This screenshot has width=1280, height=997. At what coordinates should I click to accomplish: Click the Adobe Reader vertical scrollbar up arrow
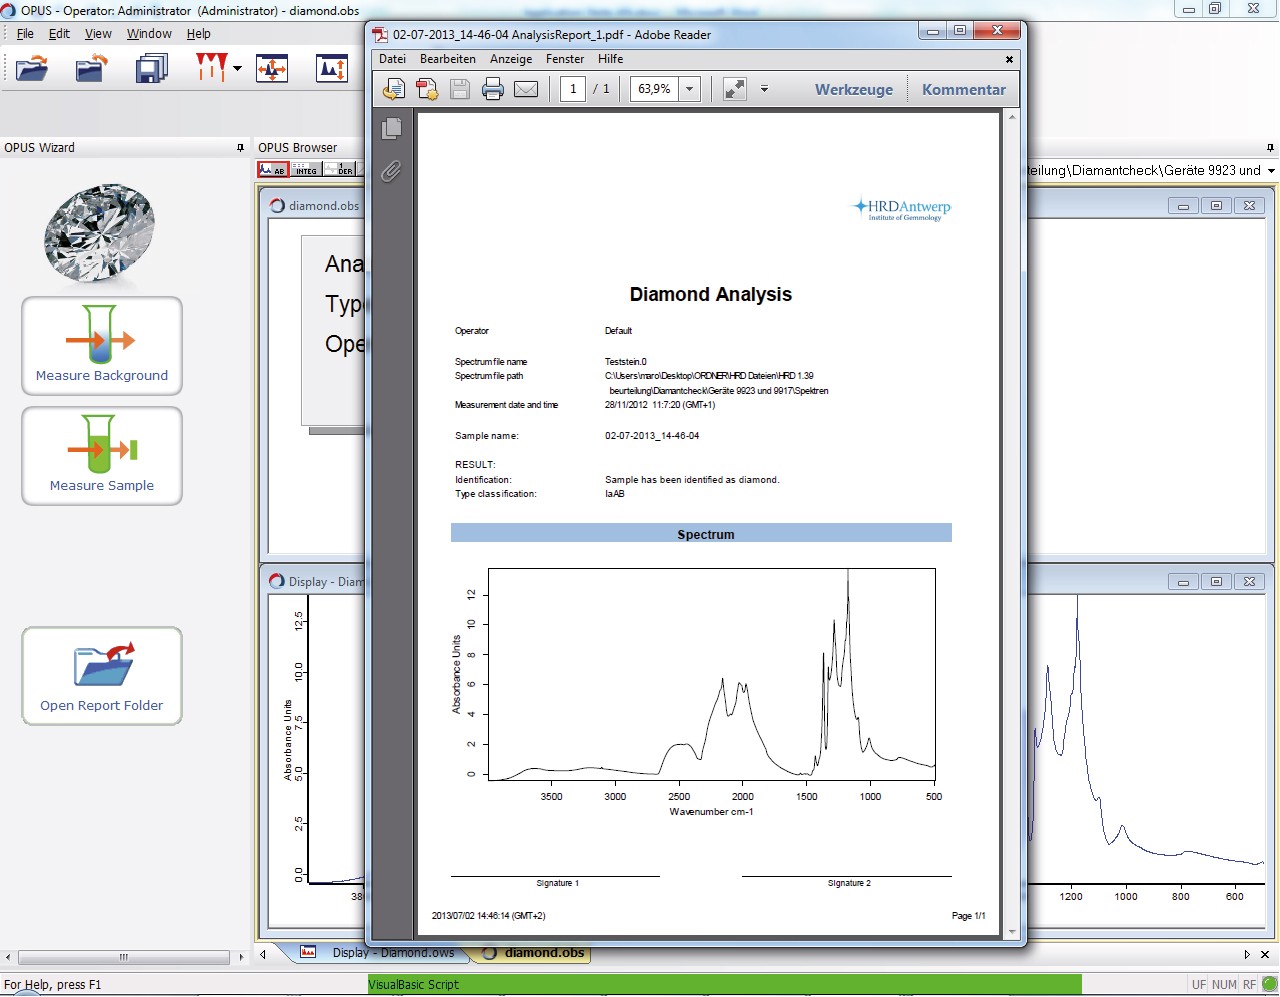click(1012, 118)
